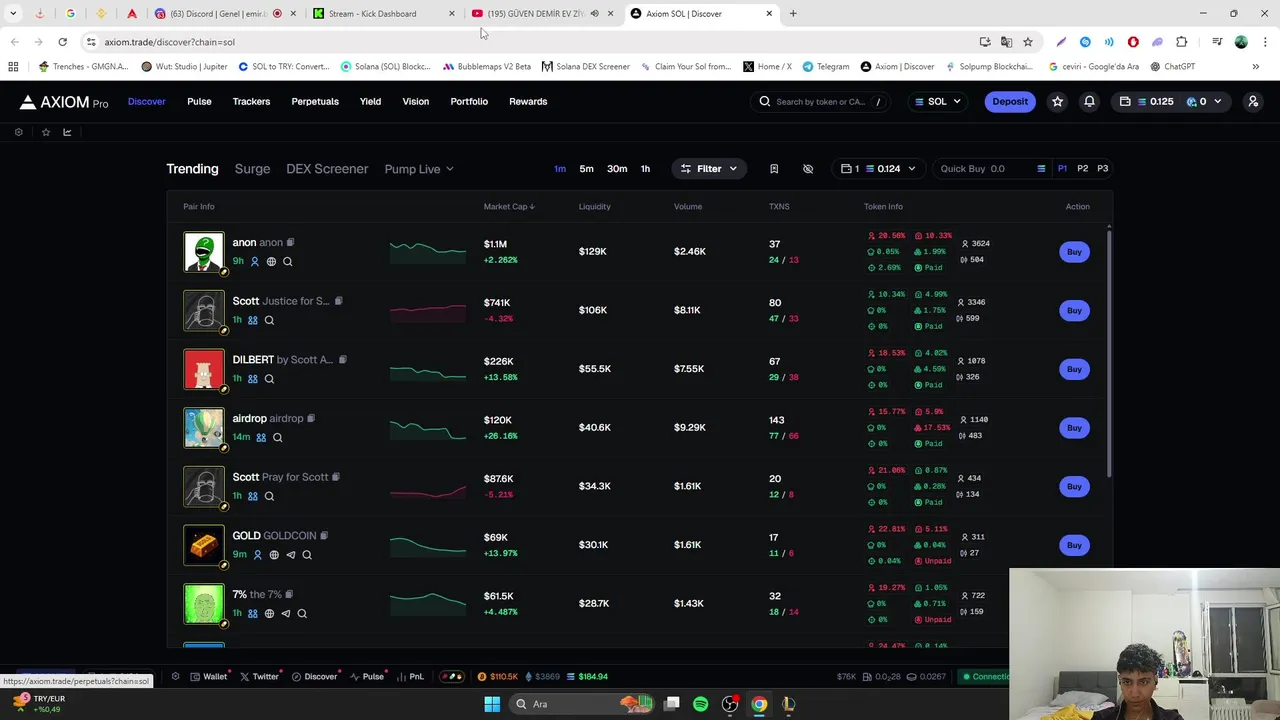Click the bookmark icon beside Filter
Viewport: 1280px width, 720px height.
click(774, 169)
